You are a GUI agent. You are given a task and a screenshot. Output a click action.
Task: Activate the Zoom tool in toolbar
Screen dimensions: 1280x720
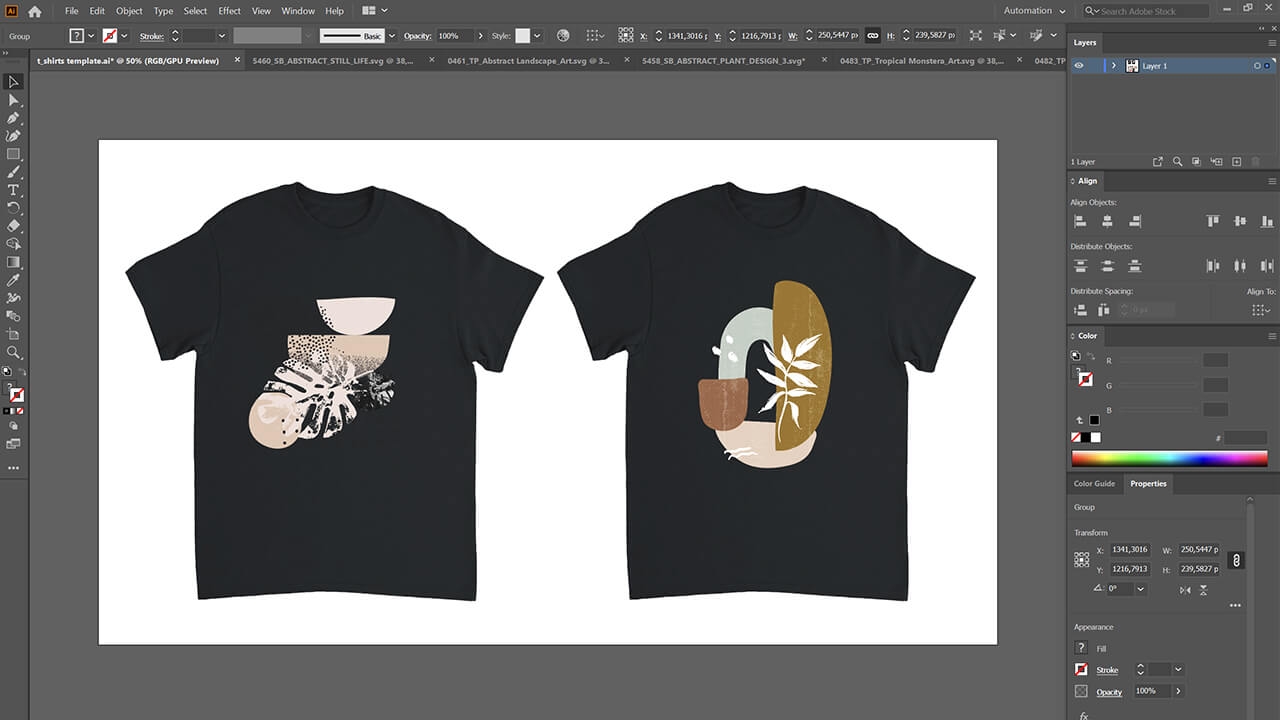click(13, 352)
